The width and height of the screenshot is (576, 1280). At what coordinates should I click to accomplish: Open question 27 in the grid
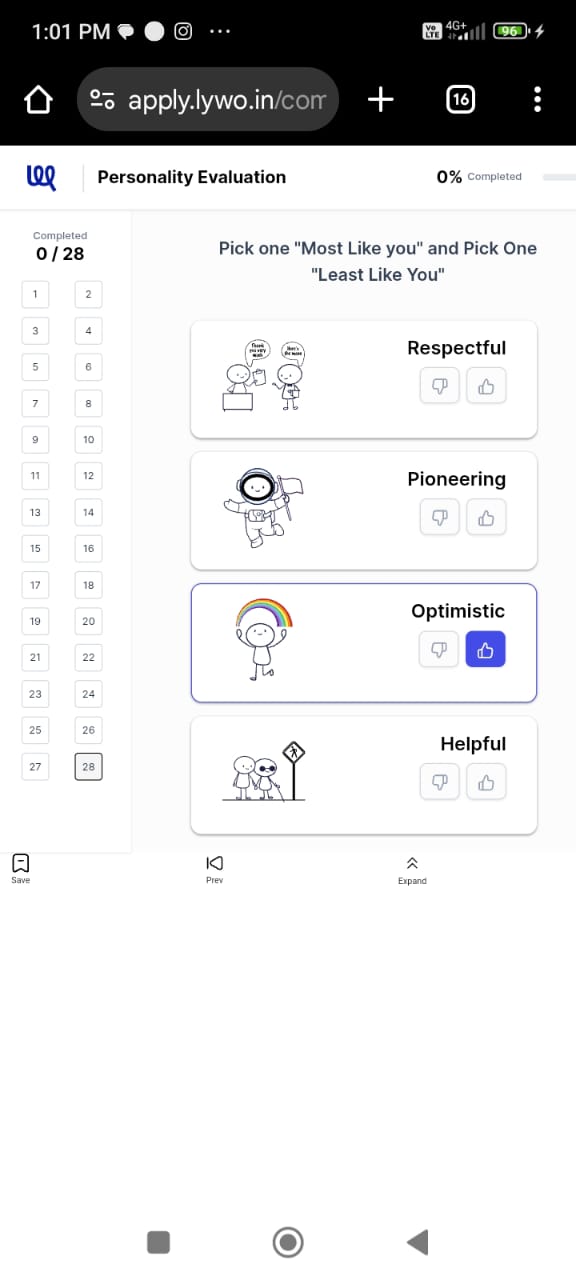pyautogui.click(x=35, y=767)
